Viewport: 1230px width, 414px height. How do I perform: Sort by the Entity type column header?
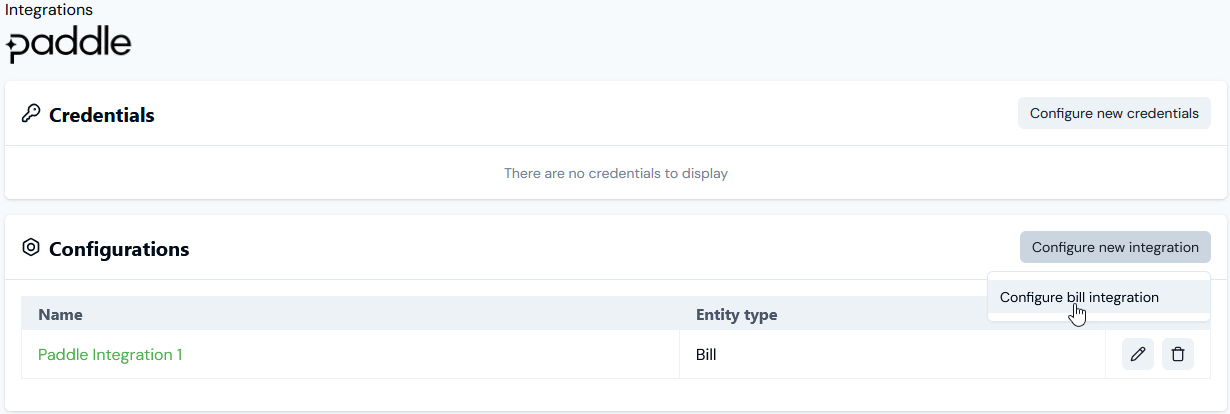click(x=736, y=314)
